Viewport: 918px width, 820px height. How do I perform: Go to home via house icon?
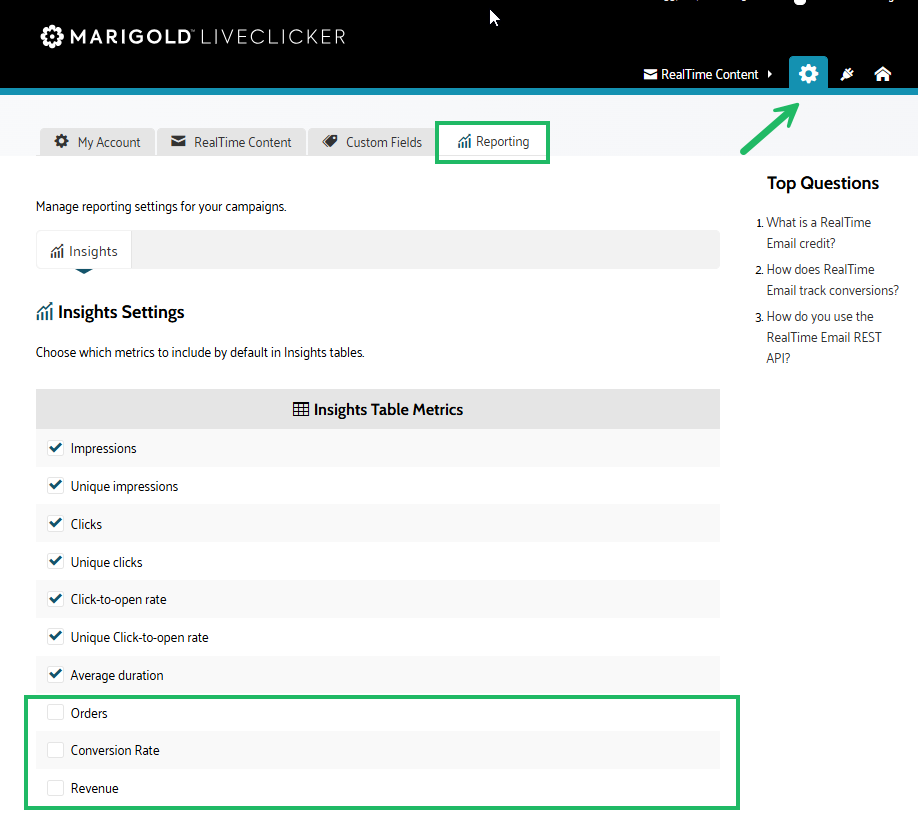[882, 74]
